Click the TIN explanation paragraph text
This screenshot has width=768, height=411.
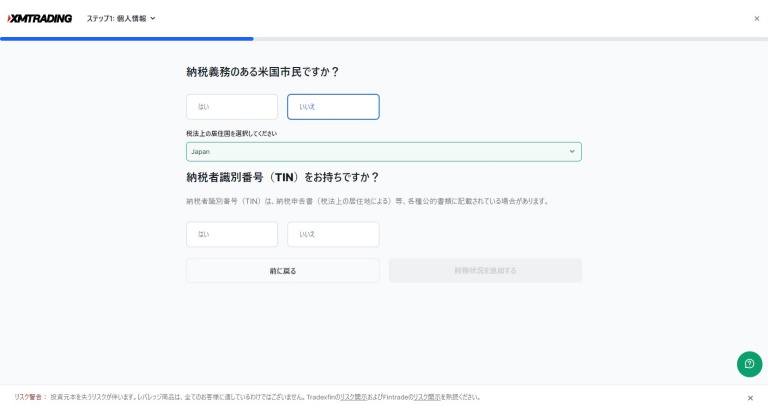point(367,201)
